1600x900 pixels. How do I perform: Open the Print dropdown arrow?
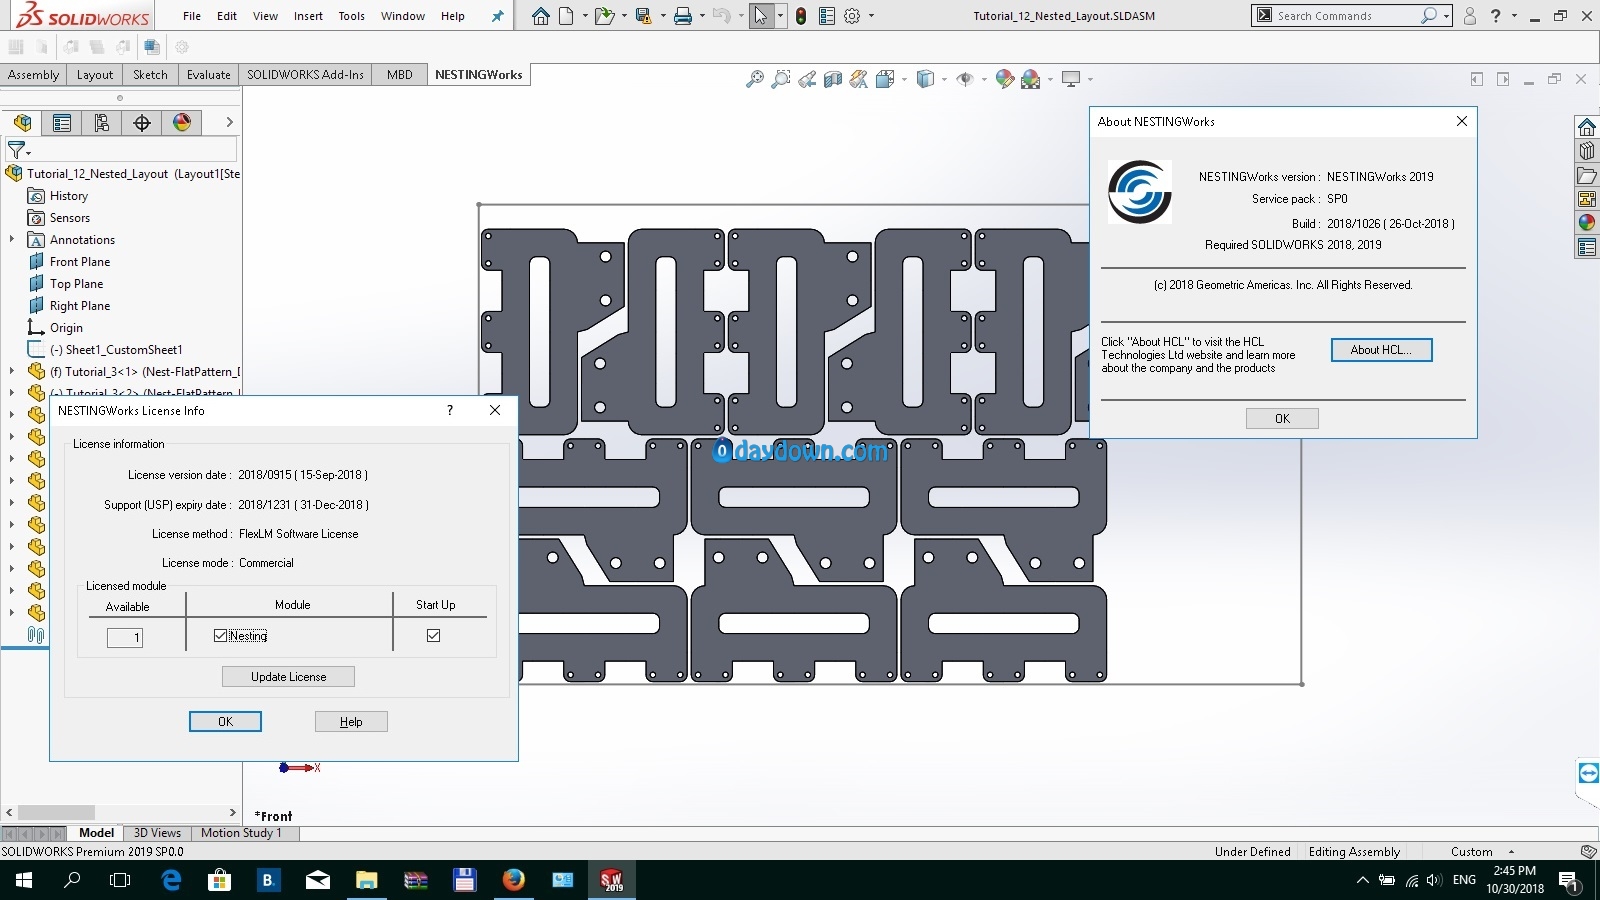coord(701,16)
